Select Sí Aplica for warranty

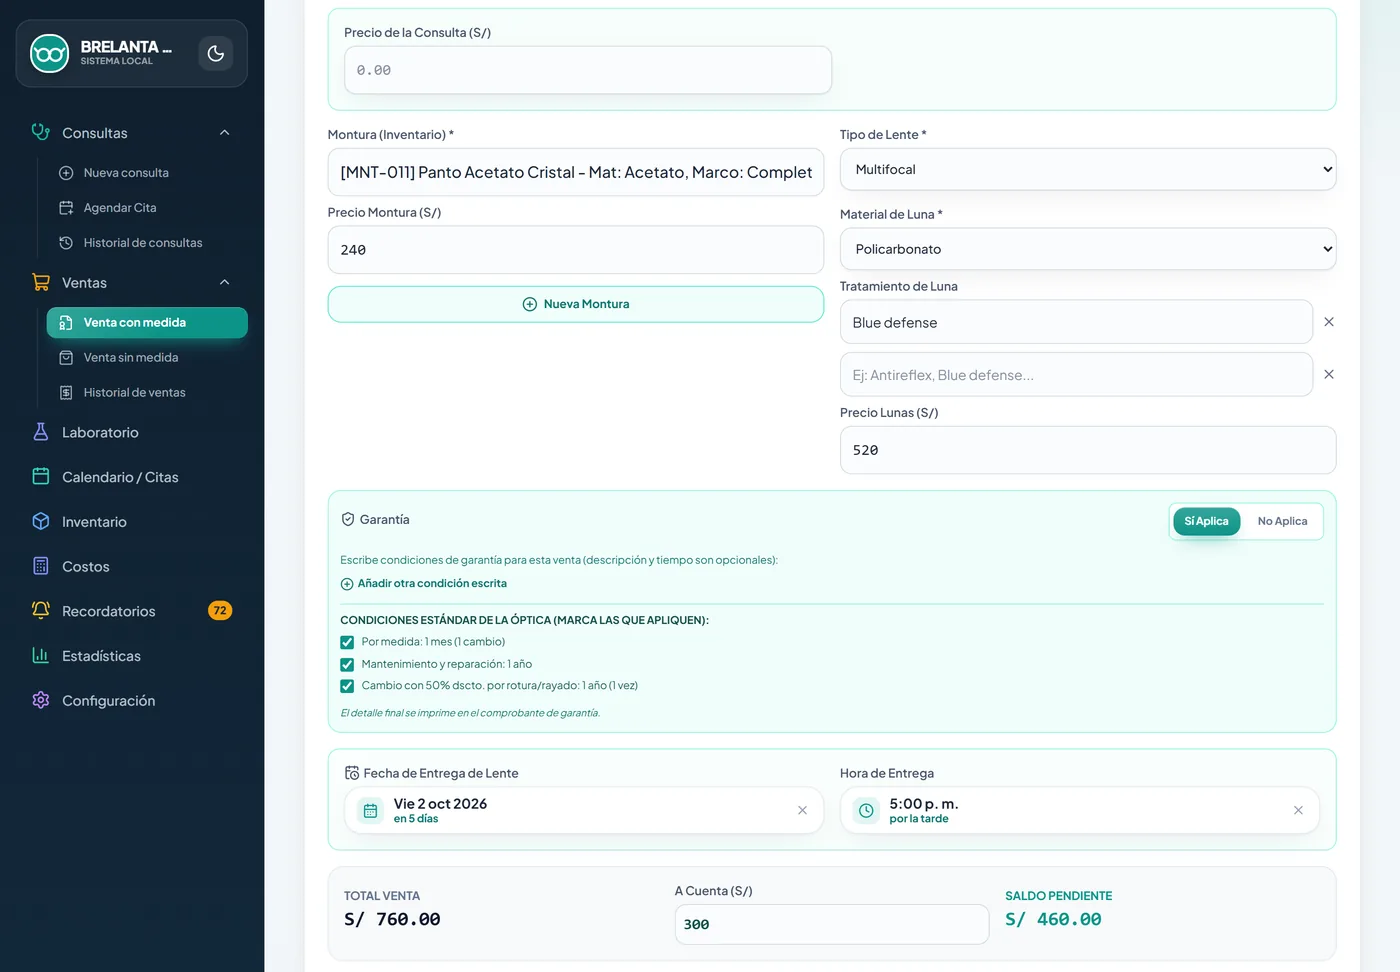tap(1206, 521)
